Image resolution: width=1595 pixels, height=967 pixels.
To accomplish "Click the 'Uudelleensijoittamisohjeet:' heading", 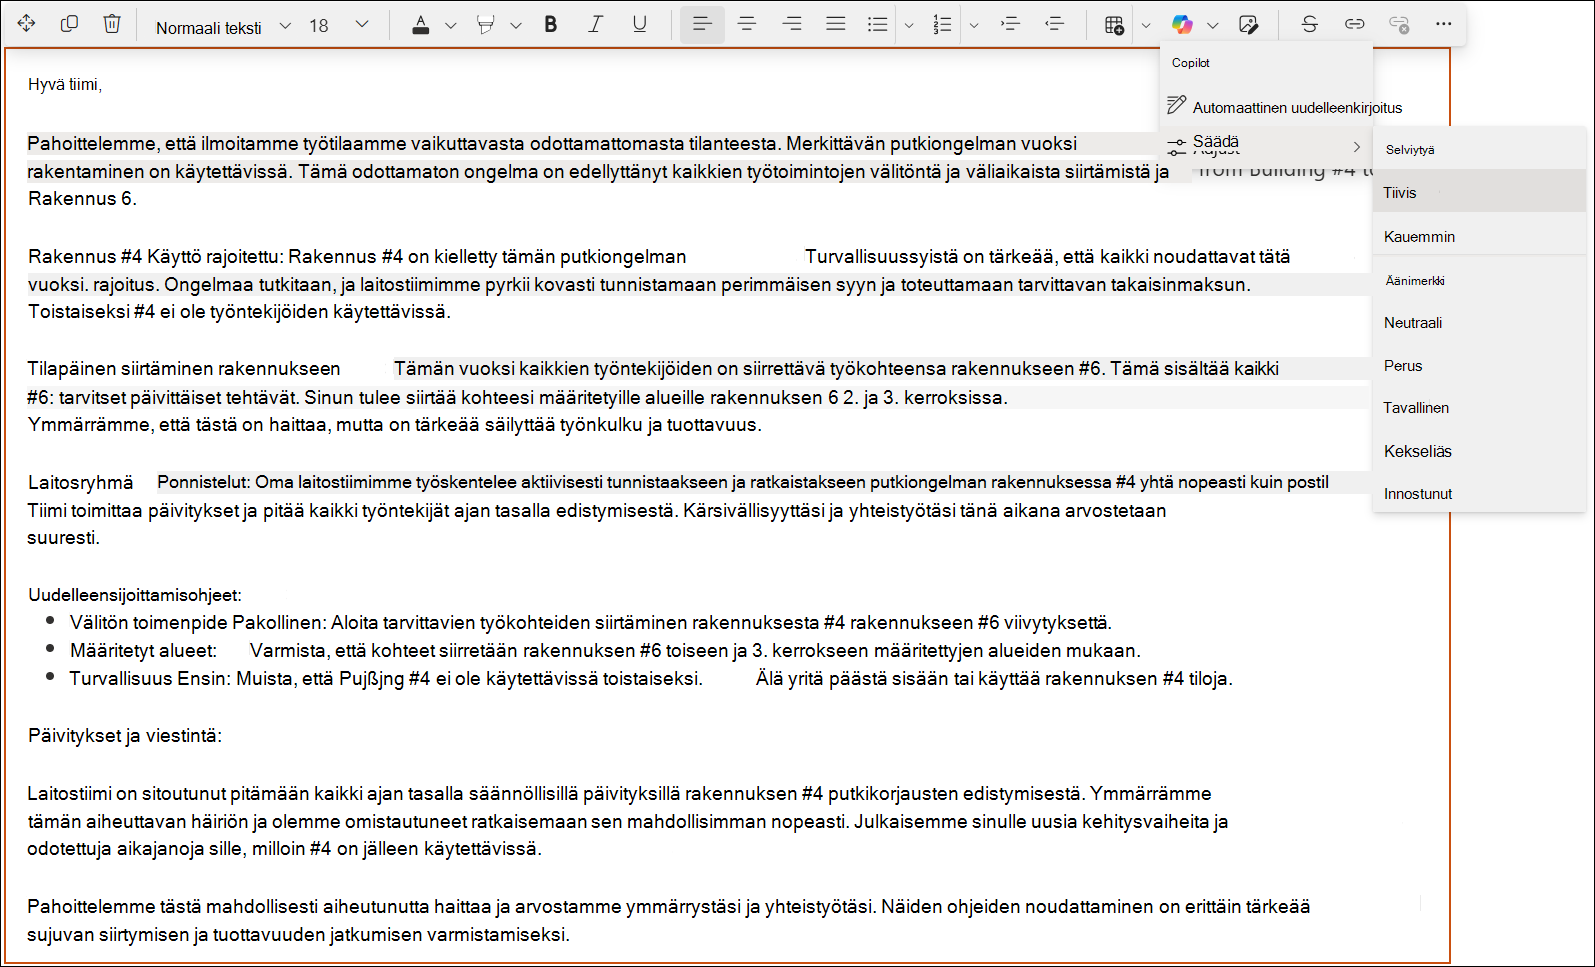I will coord(135,595).
